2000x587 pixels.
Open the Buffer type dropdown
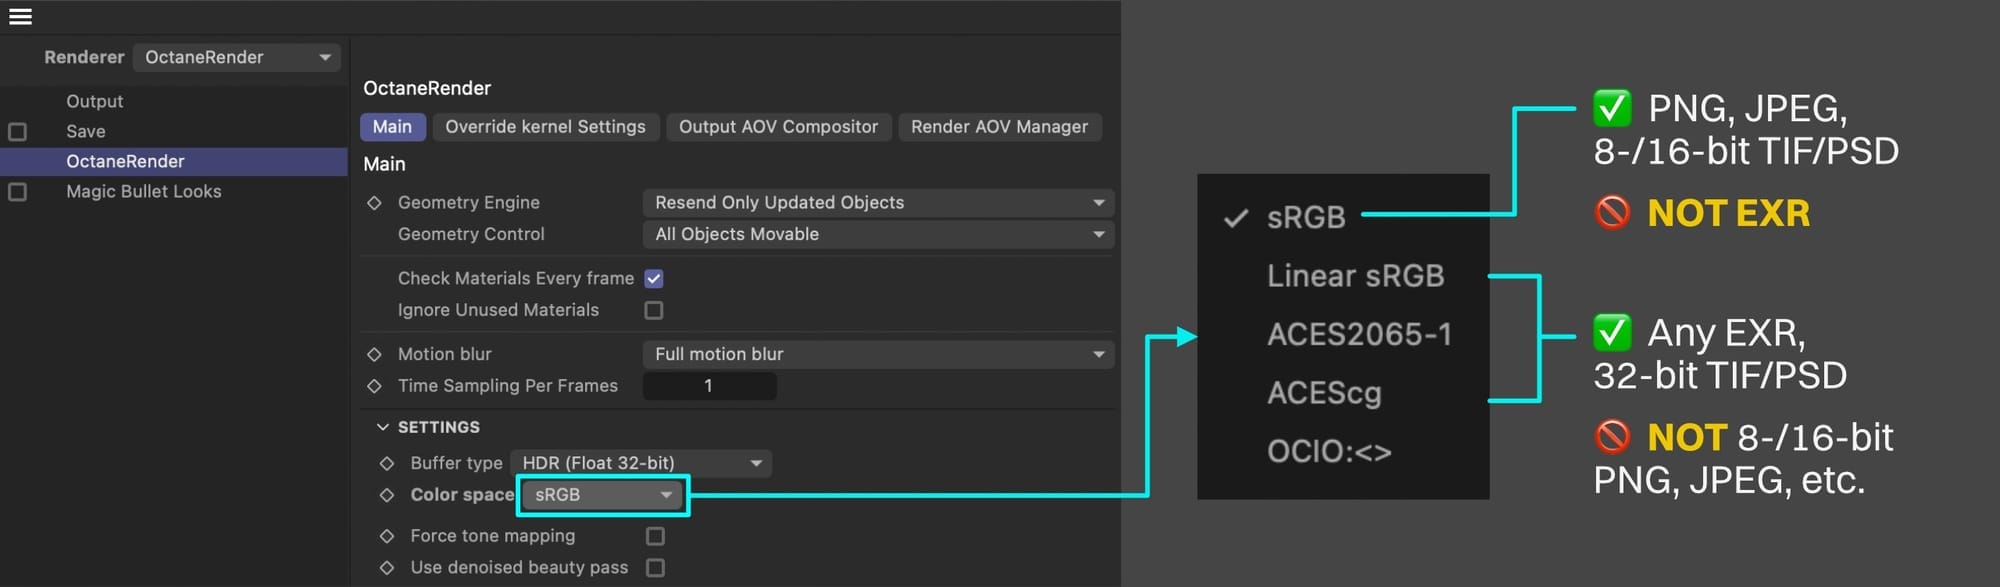point(641,463)
